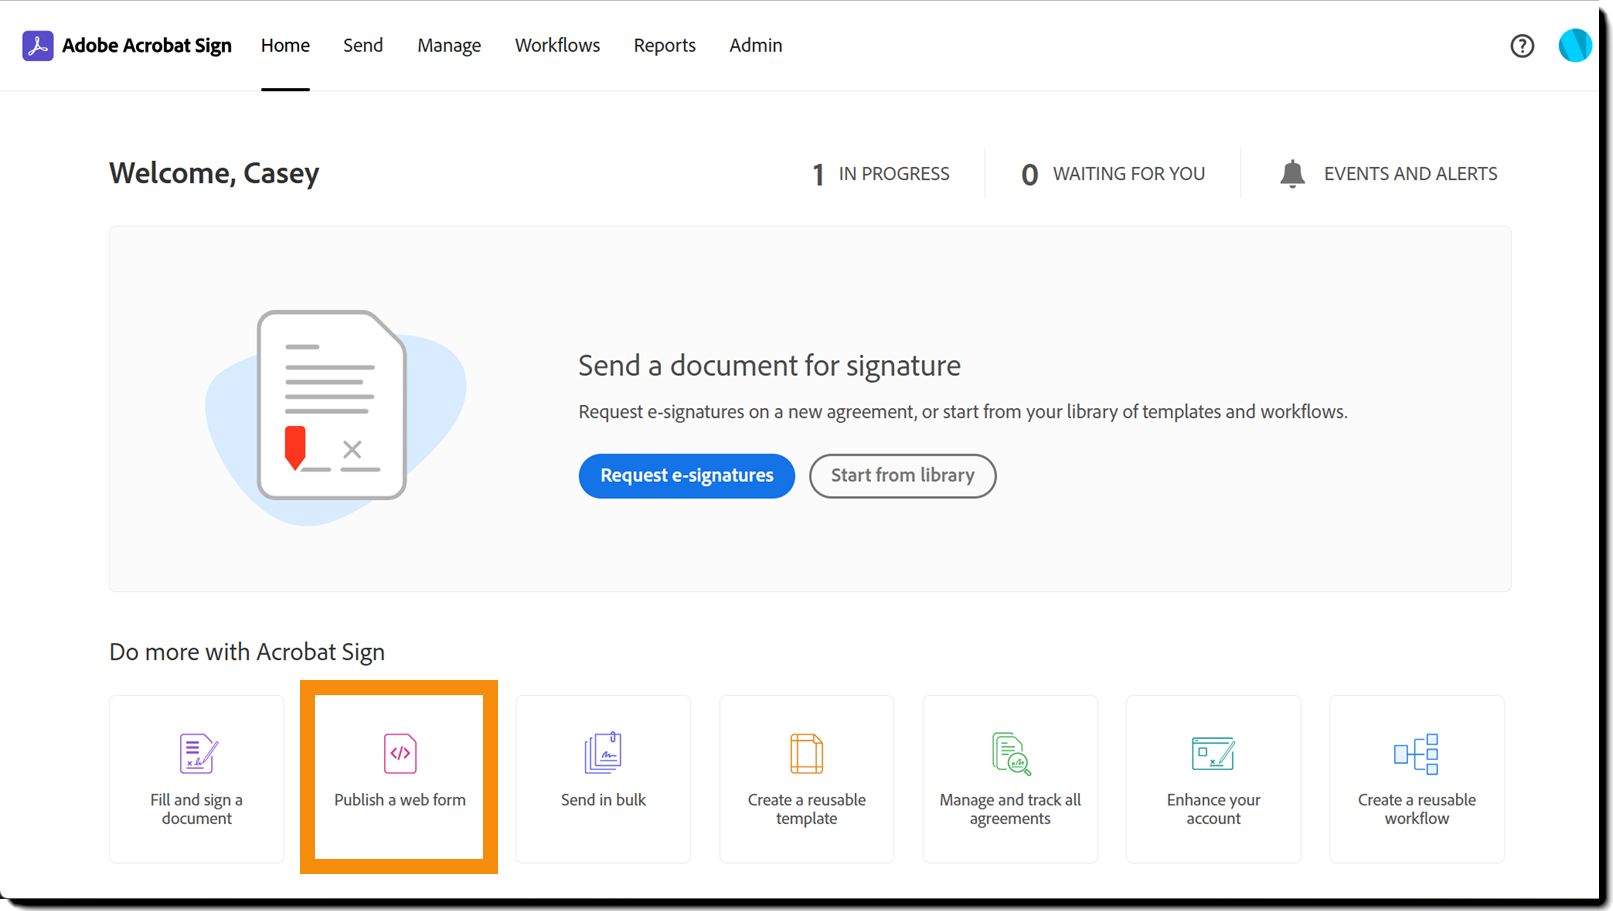Open the help question mark icon
1613x911 pixels.
(1522, 46)
